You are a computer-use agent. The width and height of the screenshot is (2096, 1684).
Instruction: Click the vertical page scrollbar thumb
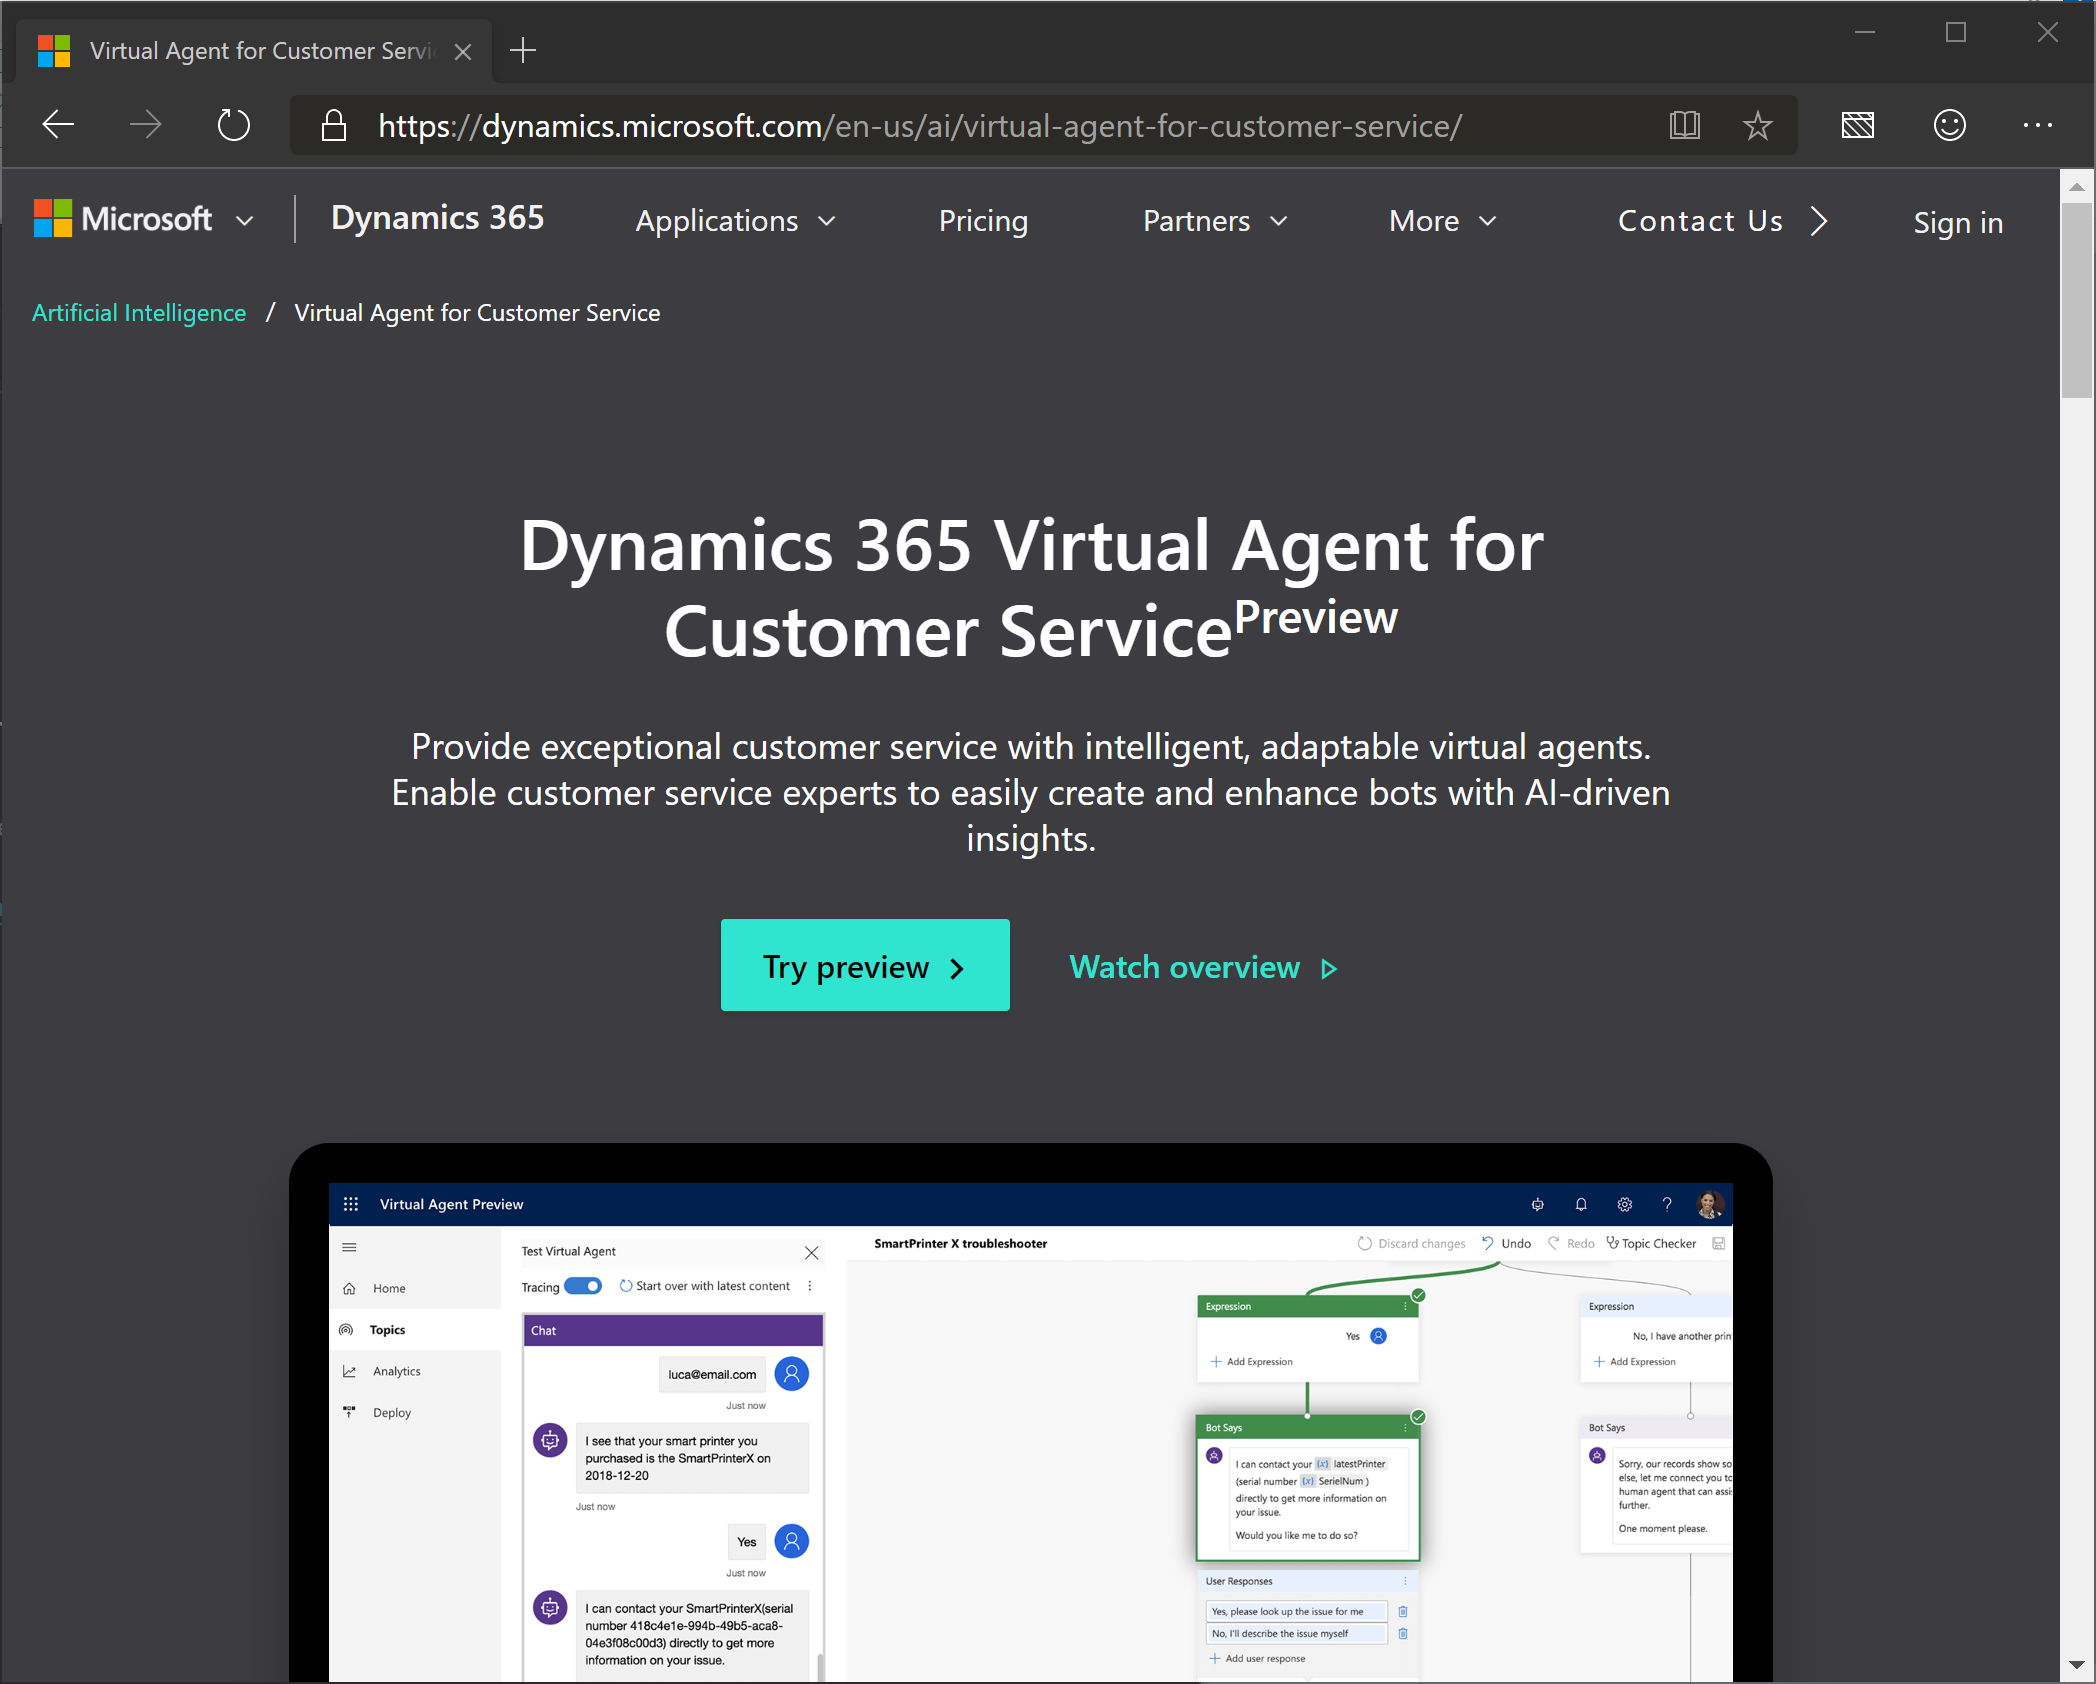point(2076,300)
